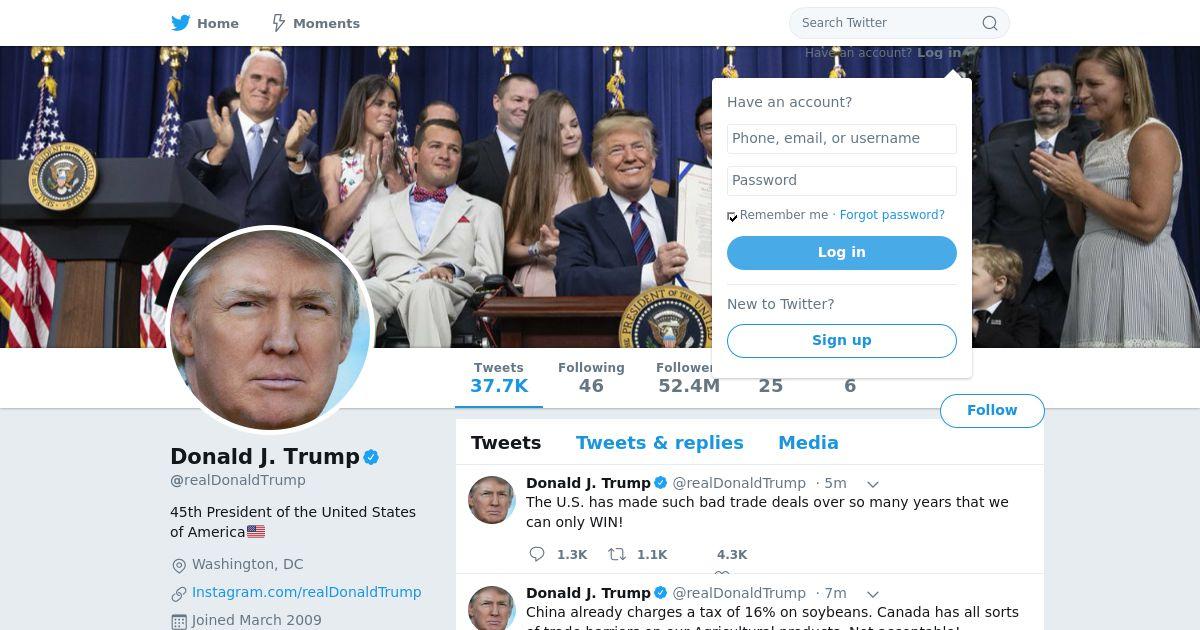Open Moments via the lightning bolt icon
This screenshot has width=1200, height=630.
(x=279, y=23)
